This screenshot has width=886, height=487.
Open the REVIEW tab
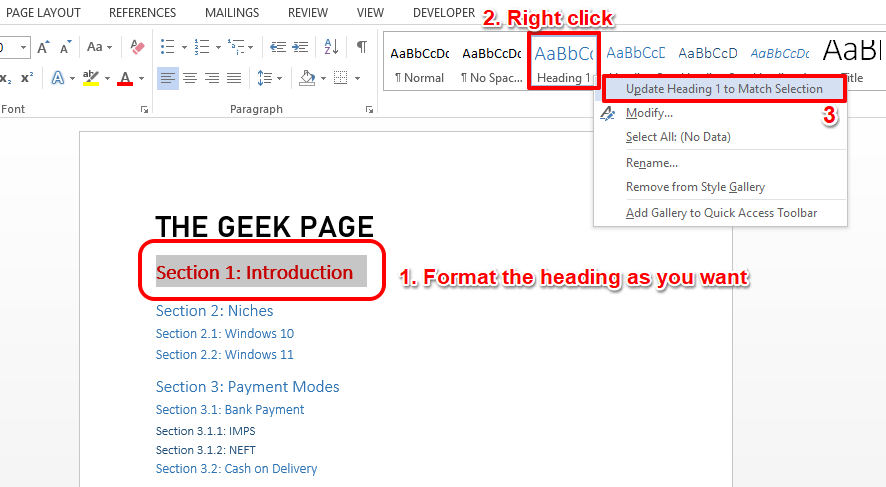point(307,12)
